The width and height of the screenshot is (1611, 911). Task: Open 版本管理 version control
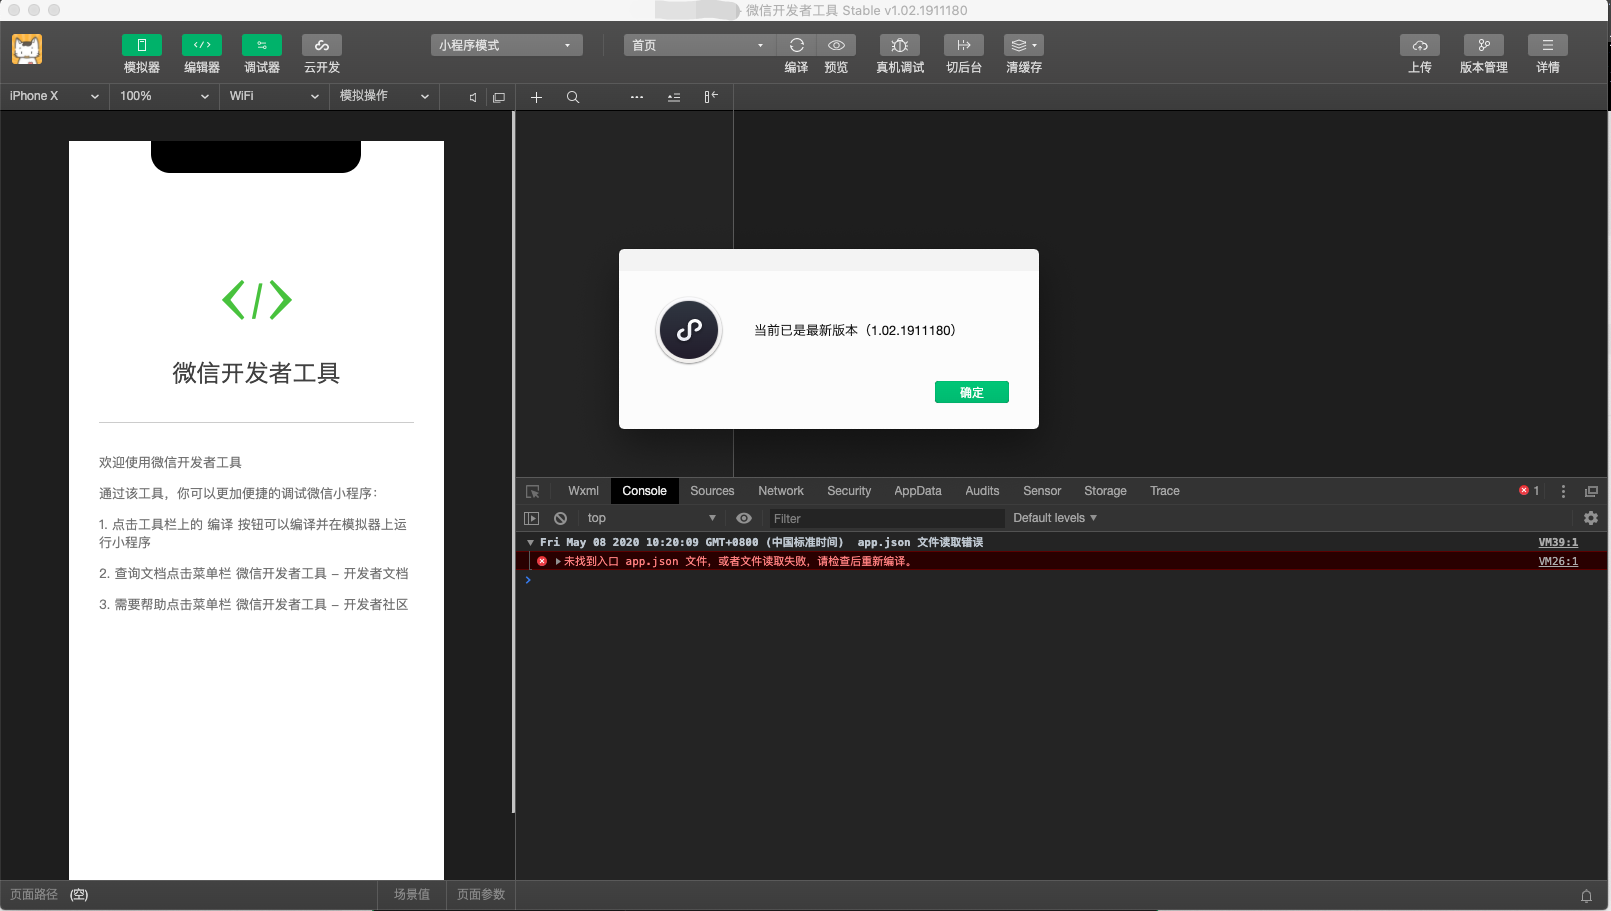pos(1484,45)
